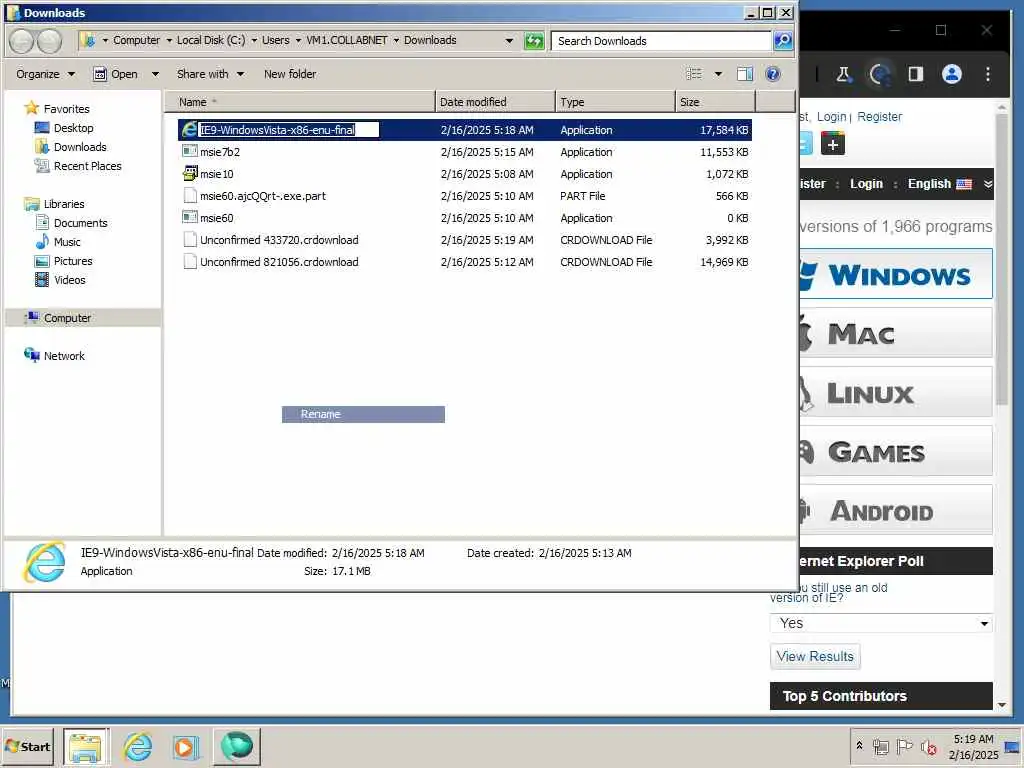Screen dimensions: 1024x768
Task: Open the Start menu
Action: (27, 746)
